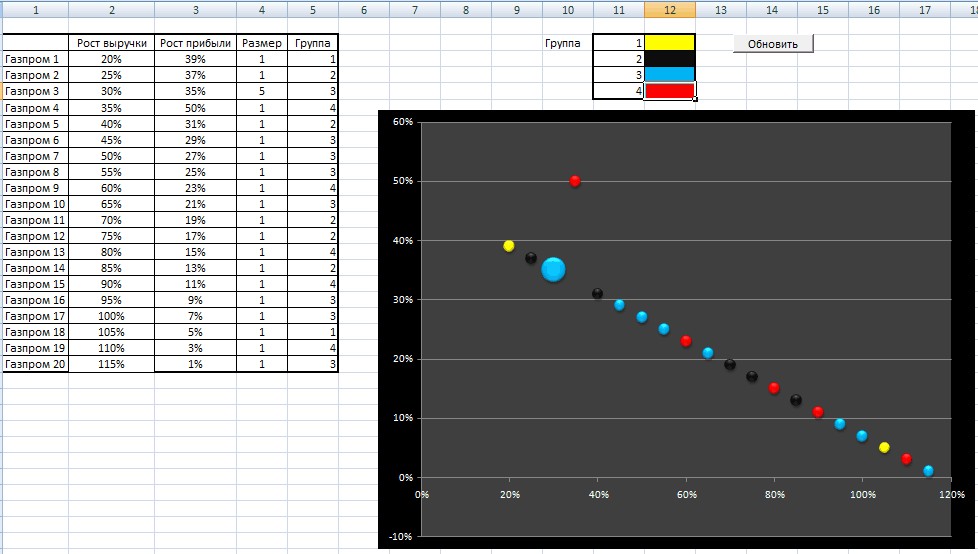The height and width of the screenshot is (554, 978).
Task: Click the red bubble at 50% on chart
Action: [x=575, y=181]
